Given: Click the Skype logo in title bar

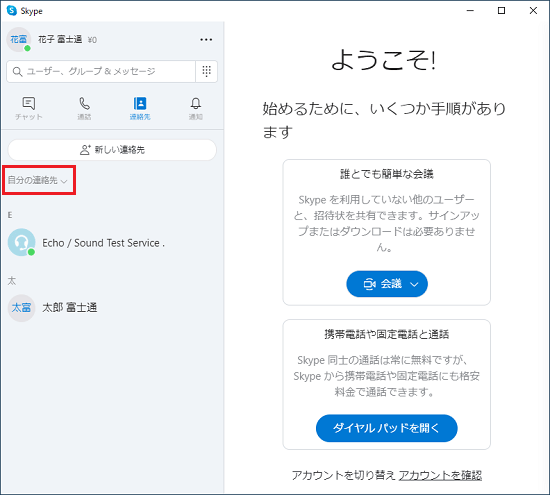Looking at the screenshot, I should click(12, 11).
